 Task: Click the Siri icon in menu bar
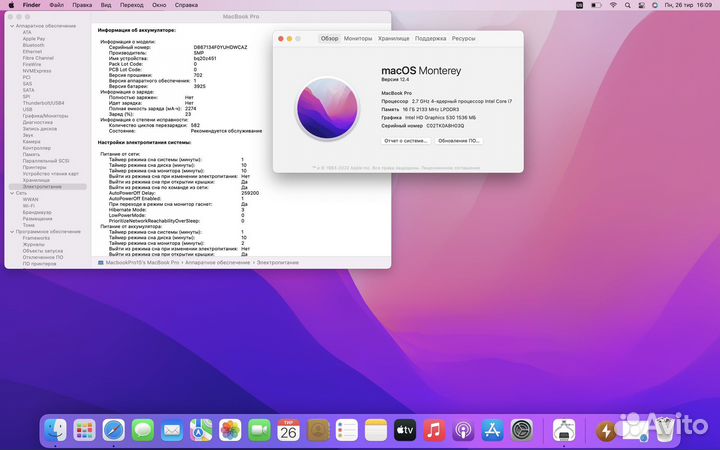tap(655, 5)
